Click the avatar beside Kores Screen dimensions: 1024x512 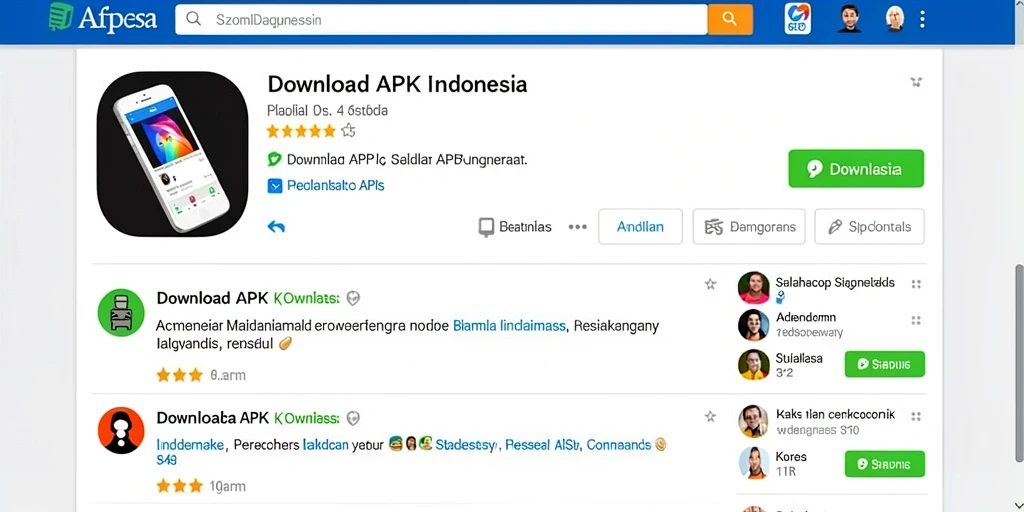754,463
